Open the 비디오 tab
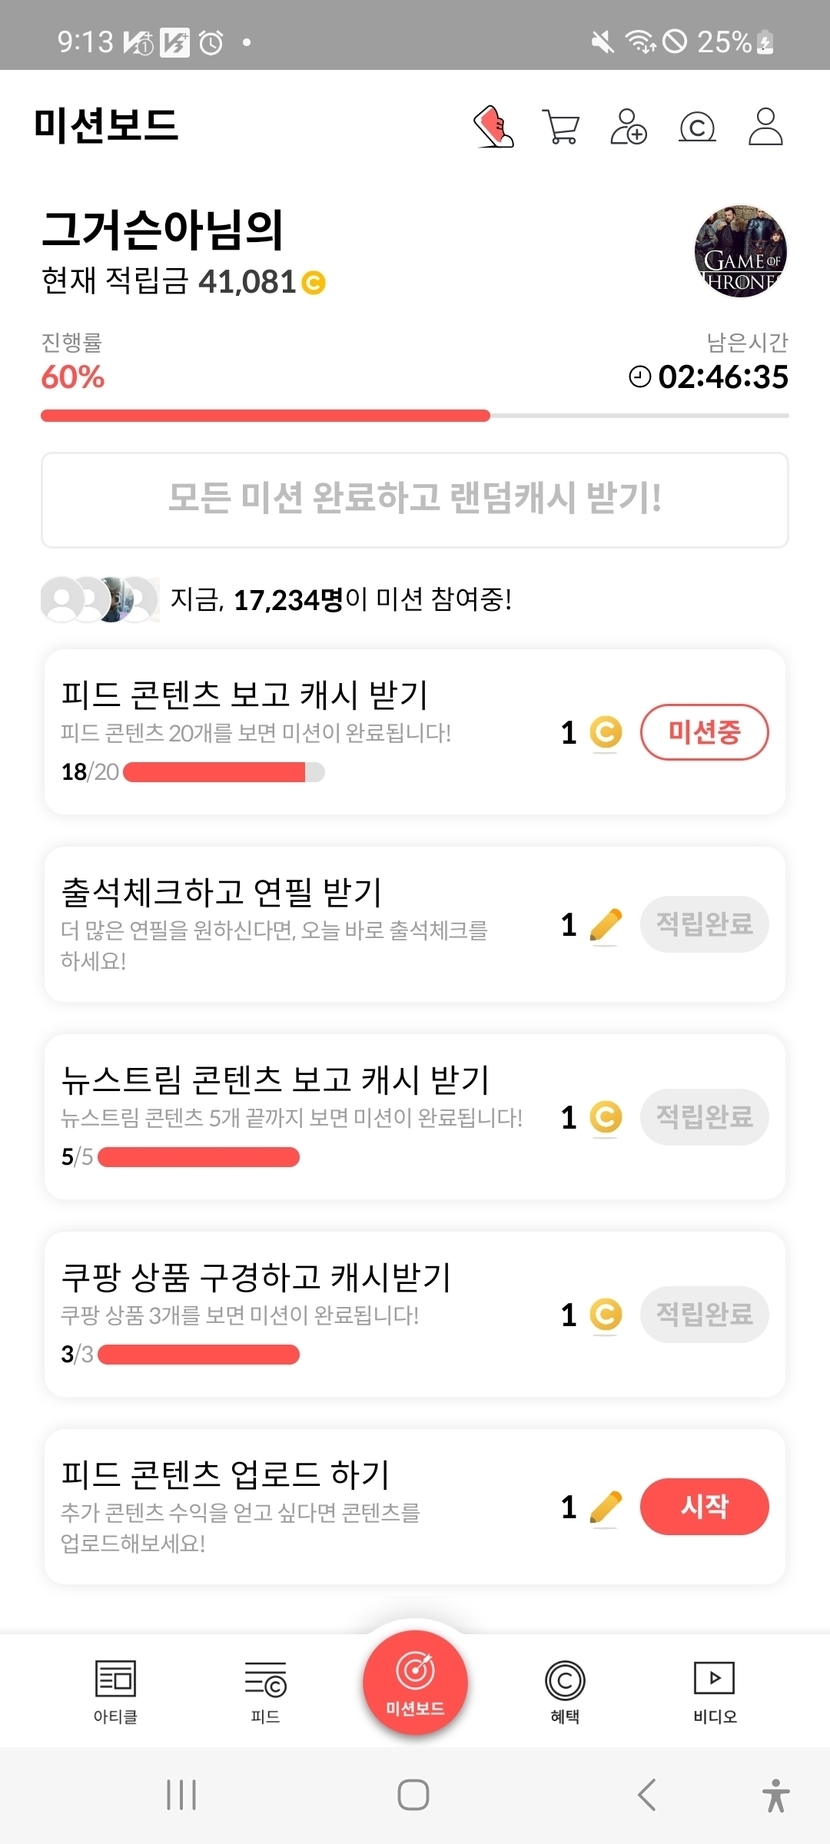 [x=715, y=1691]
